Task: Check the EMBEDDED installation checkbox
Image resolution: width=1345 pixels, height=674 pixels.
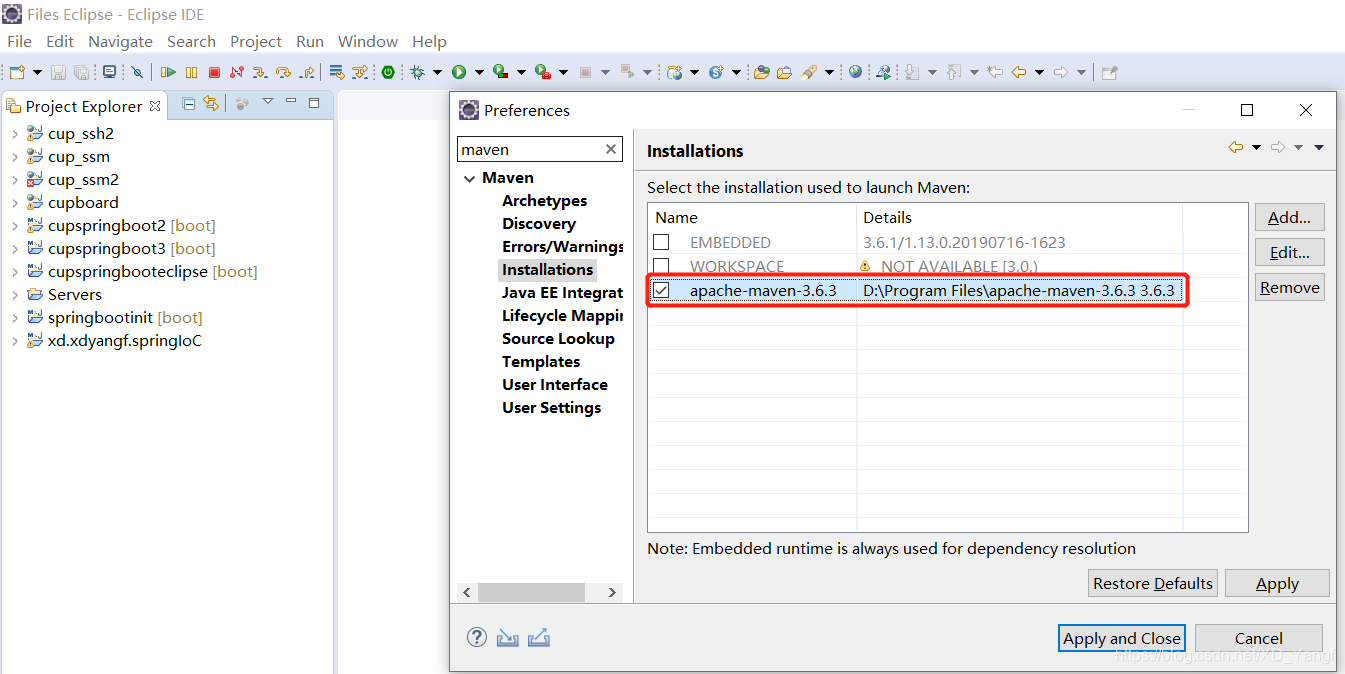Action: tap(661, 242)
